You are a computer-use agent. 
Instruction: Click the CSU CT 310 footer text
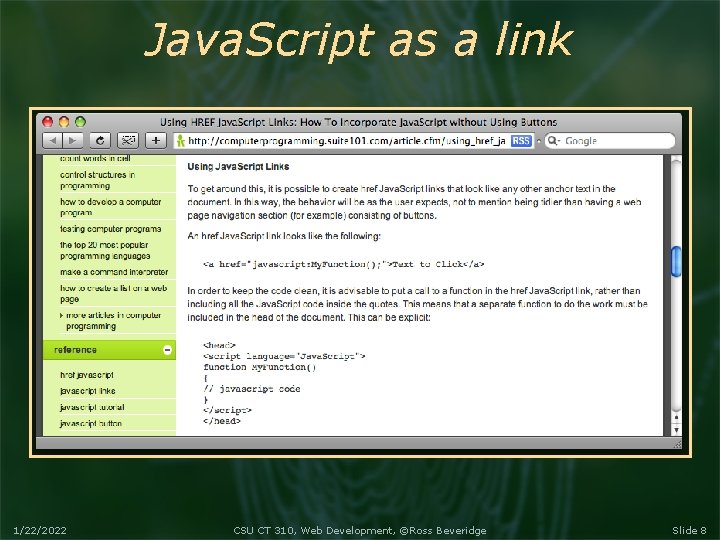[360, 530]
